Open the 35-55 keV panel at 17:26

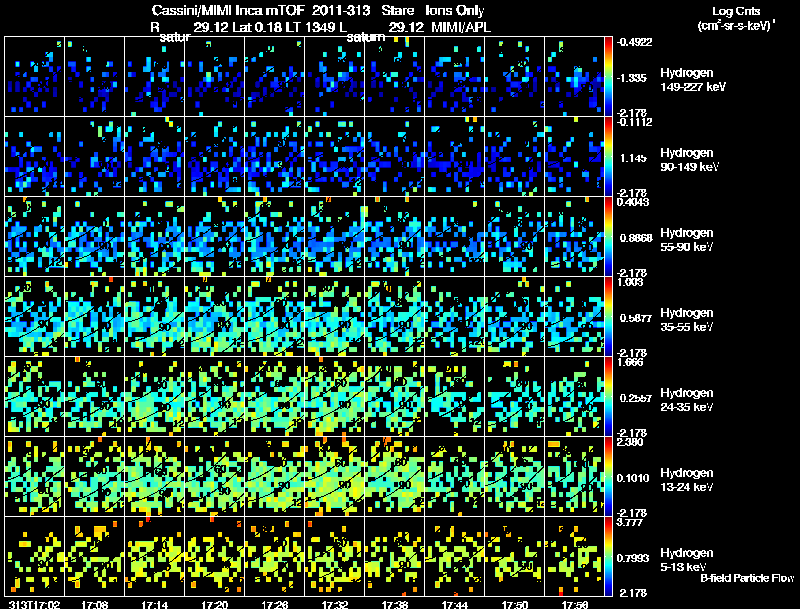tap(274, 317)
